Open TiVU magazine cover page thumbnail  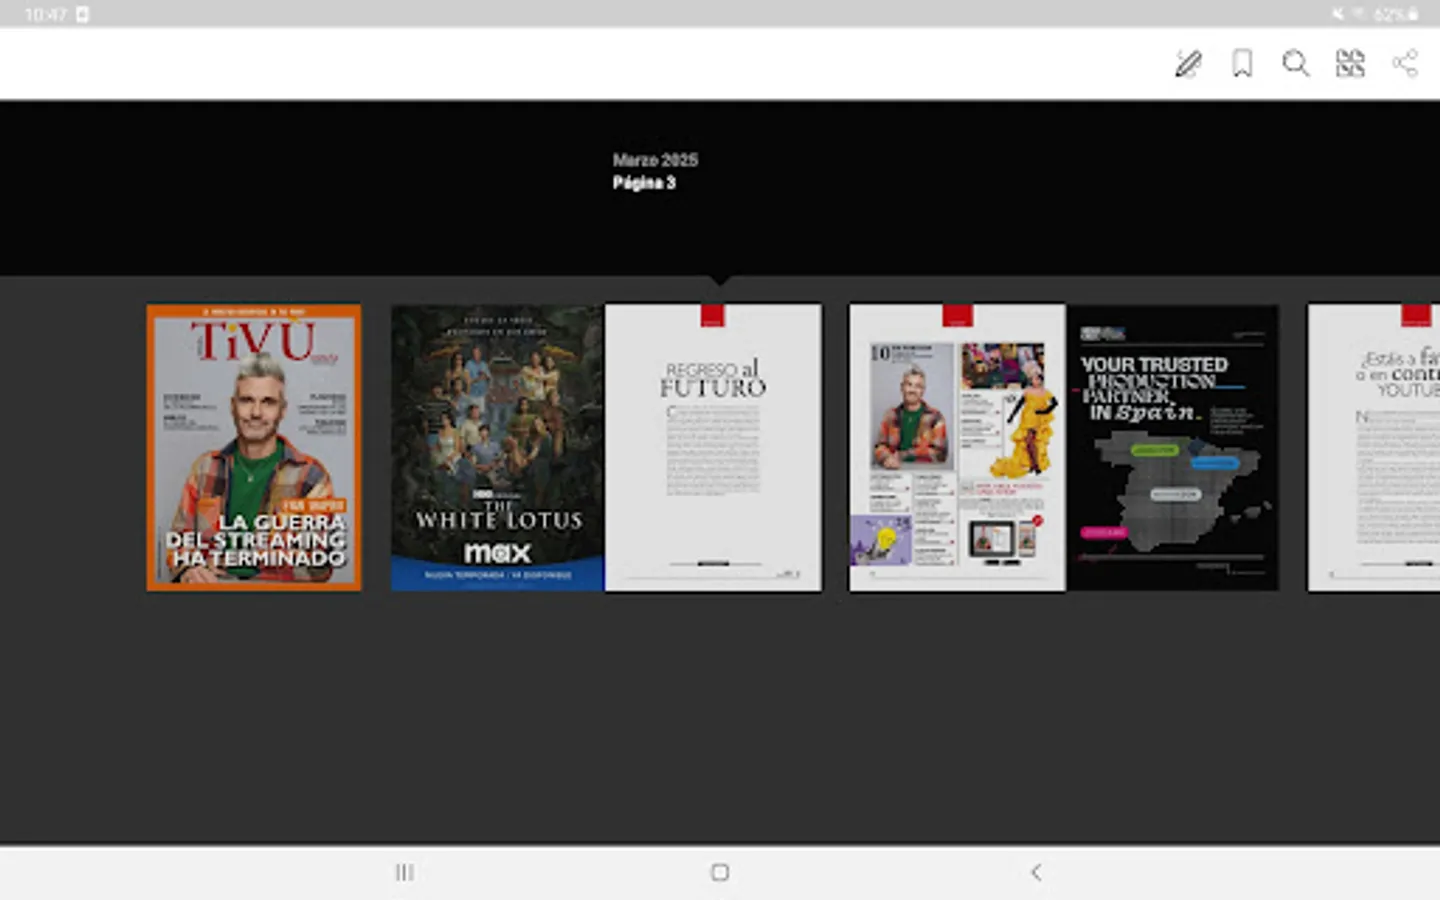pyautogui.click(x=254, y=447)
